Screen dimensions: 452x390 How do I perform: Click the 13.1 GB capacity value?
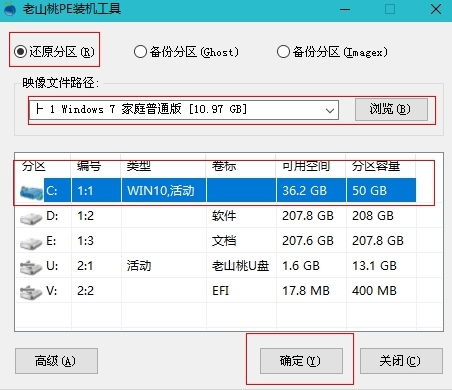coord(374,266)
